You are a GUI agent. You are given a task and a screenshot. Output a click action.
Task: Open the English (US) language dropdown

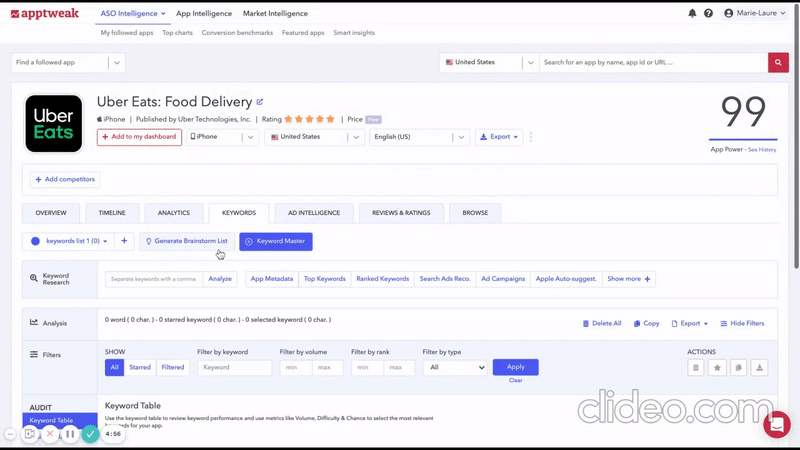(419, 137)
